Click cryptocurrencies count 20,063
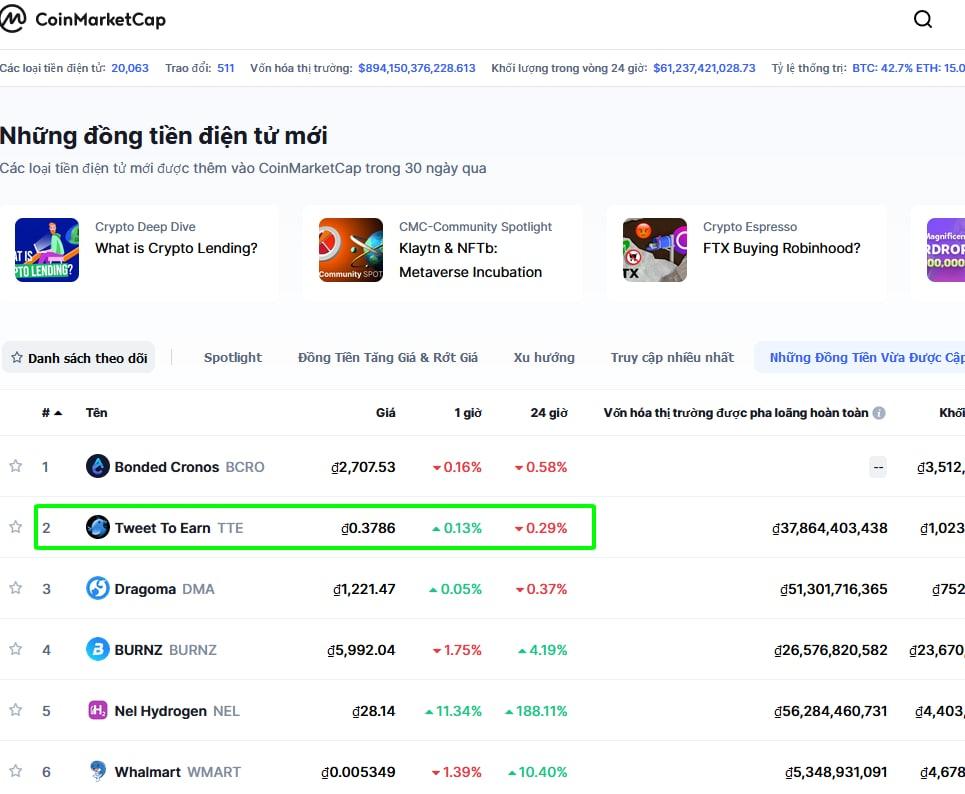The height and width of the screenshot is (794, 965). tap(130, 68)
